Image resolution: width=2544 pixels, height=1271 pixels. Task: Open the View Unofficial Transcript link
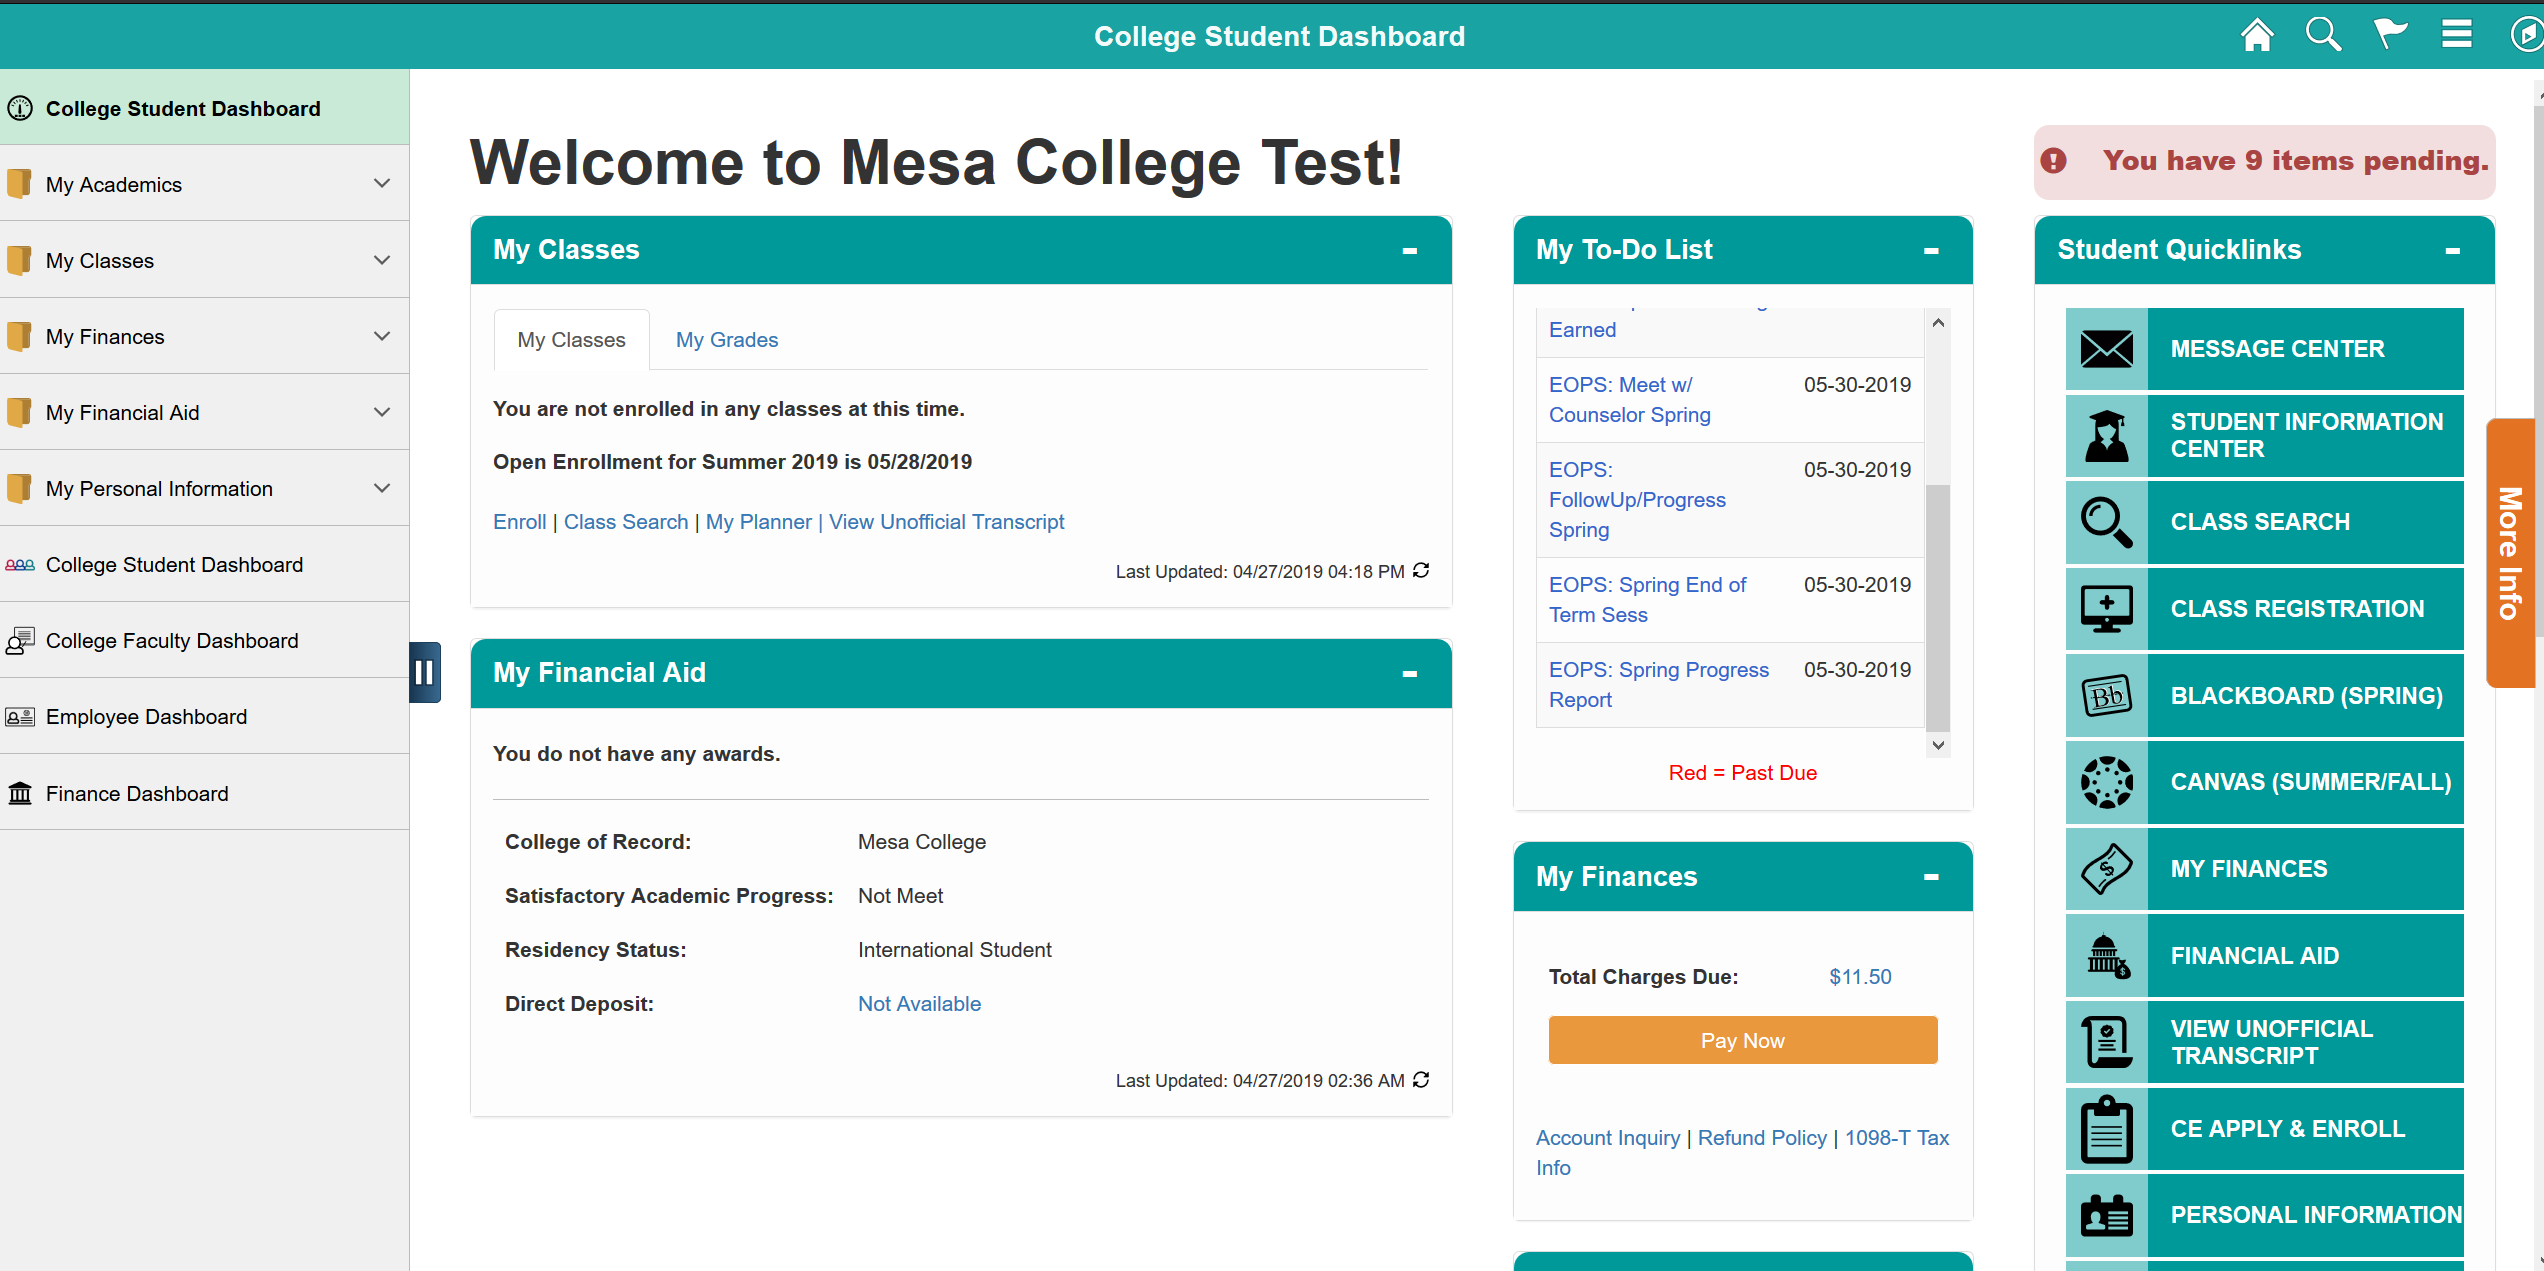[946, 521]
